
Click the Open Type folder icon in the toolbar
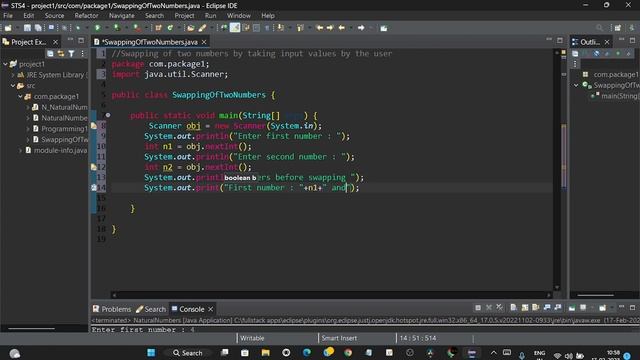(191, 28)
